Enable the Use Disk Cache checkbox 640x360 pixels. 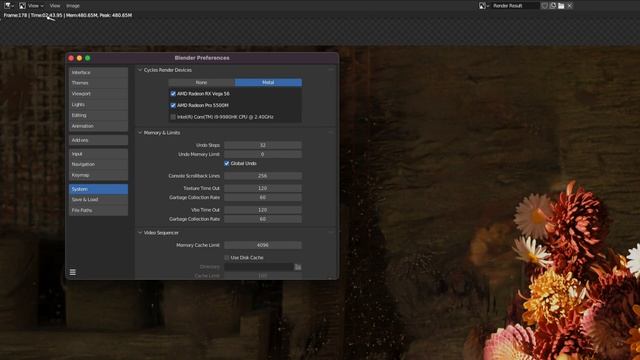(x=227, y=258)
